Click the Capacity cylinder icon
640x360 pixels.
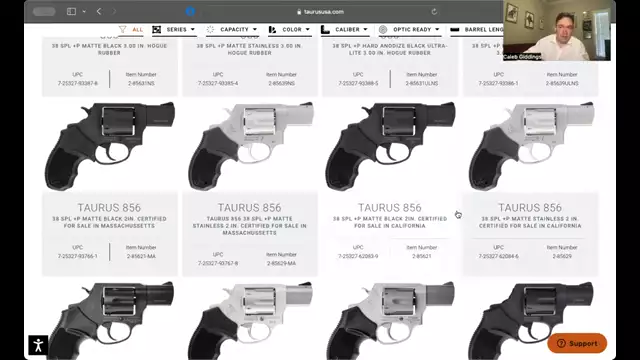point(210,29)
